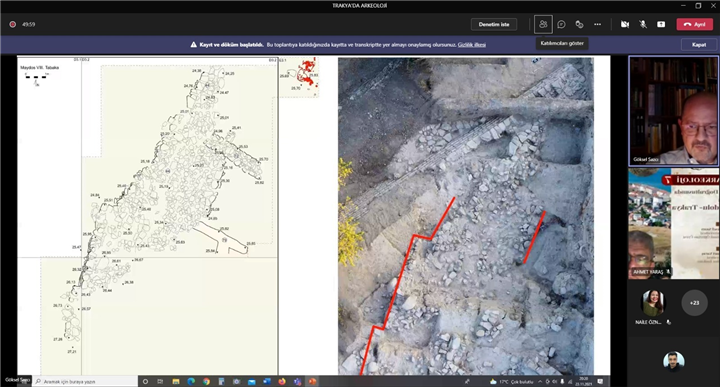Viewport: 720px width, 387px height.
Task: Open Microsoft Edge on shared taskbar
Action: (191, 381)
